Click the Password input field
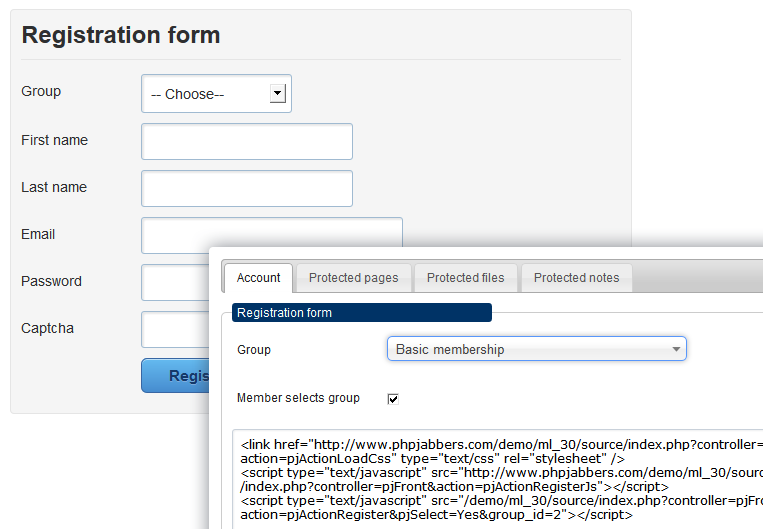763x529 pixels. pyautogui.click(x=176, y=282)
